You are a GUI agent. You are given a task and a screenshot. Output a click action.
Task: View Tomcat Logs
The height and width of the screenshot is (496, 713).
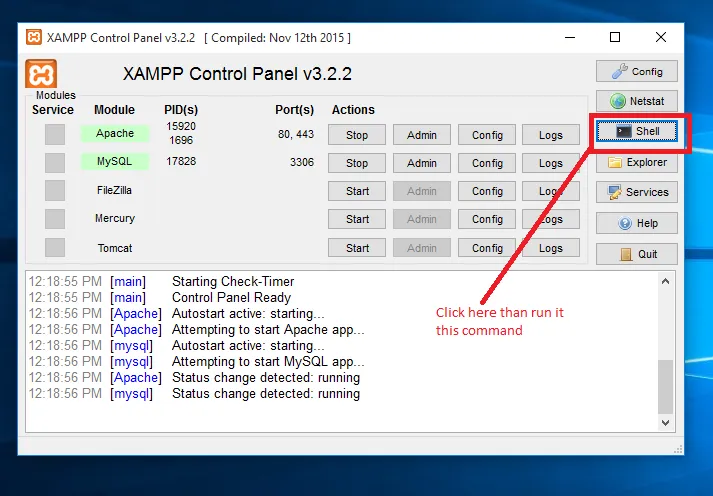tap(551, 248)
